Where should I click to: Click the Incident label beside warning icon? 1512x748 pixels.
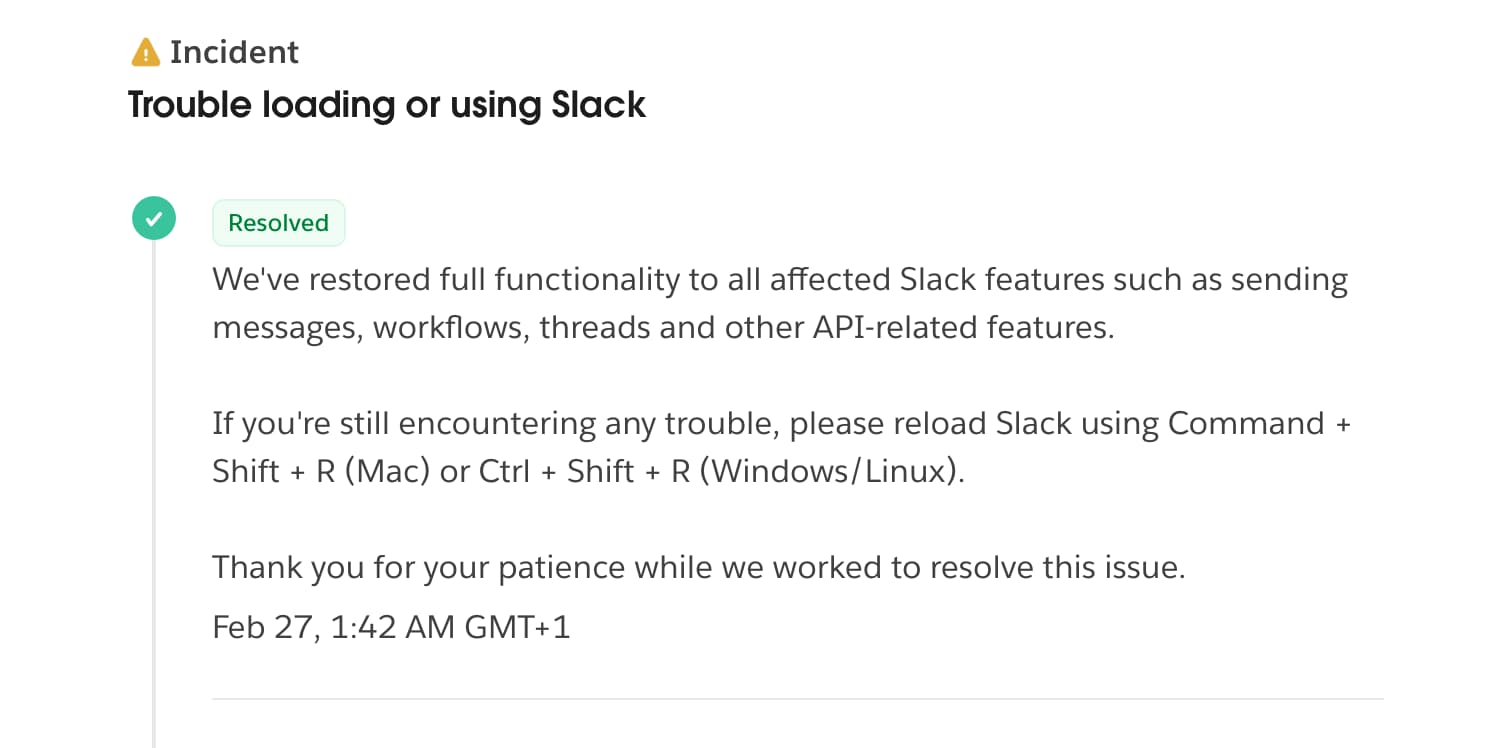click(234, 52)
